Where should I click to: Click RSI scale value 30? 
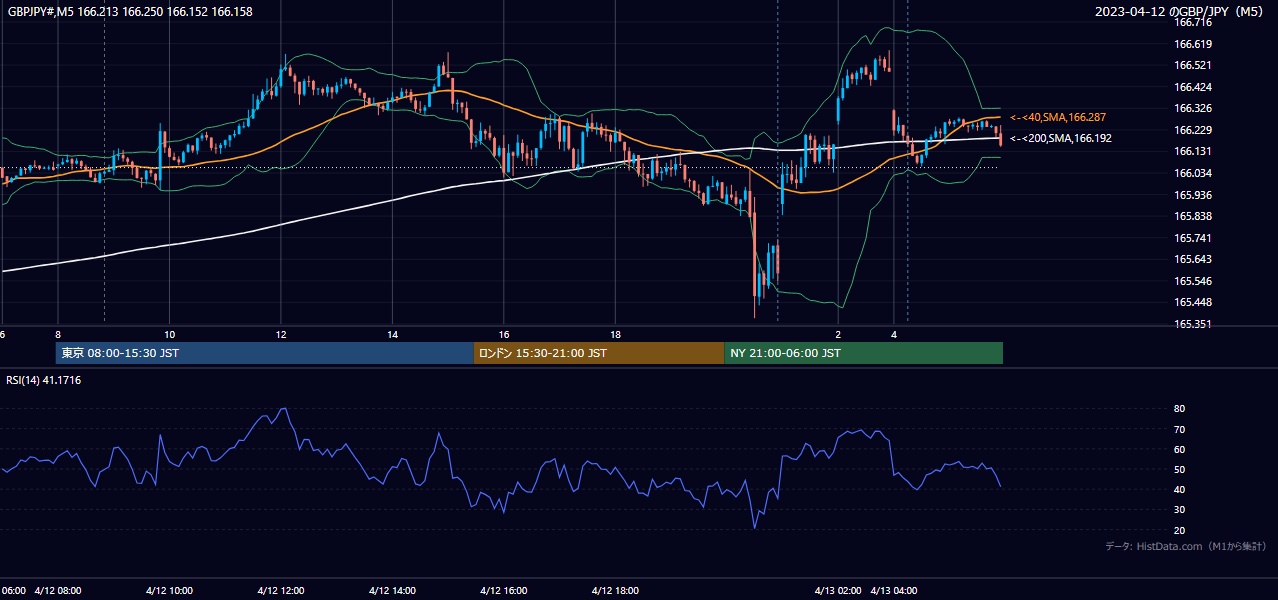1180,509
